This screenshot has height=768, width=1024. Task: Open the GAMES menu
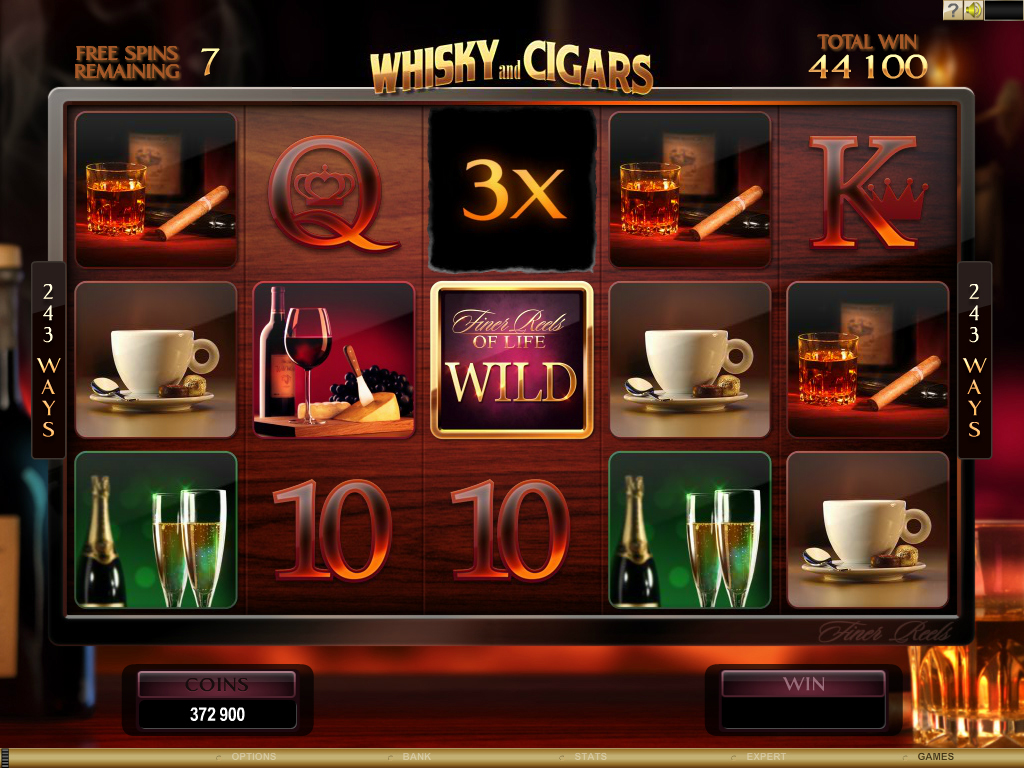pyautogui.click(x=935, y=756)
